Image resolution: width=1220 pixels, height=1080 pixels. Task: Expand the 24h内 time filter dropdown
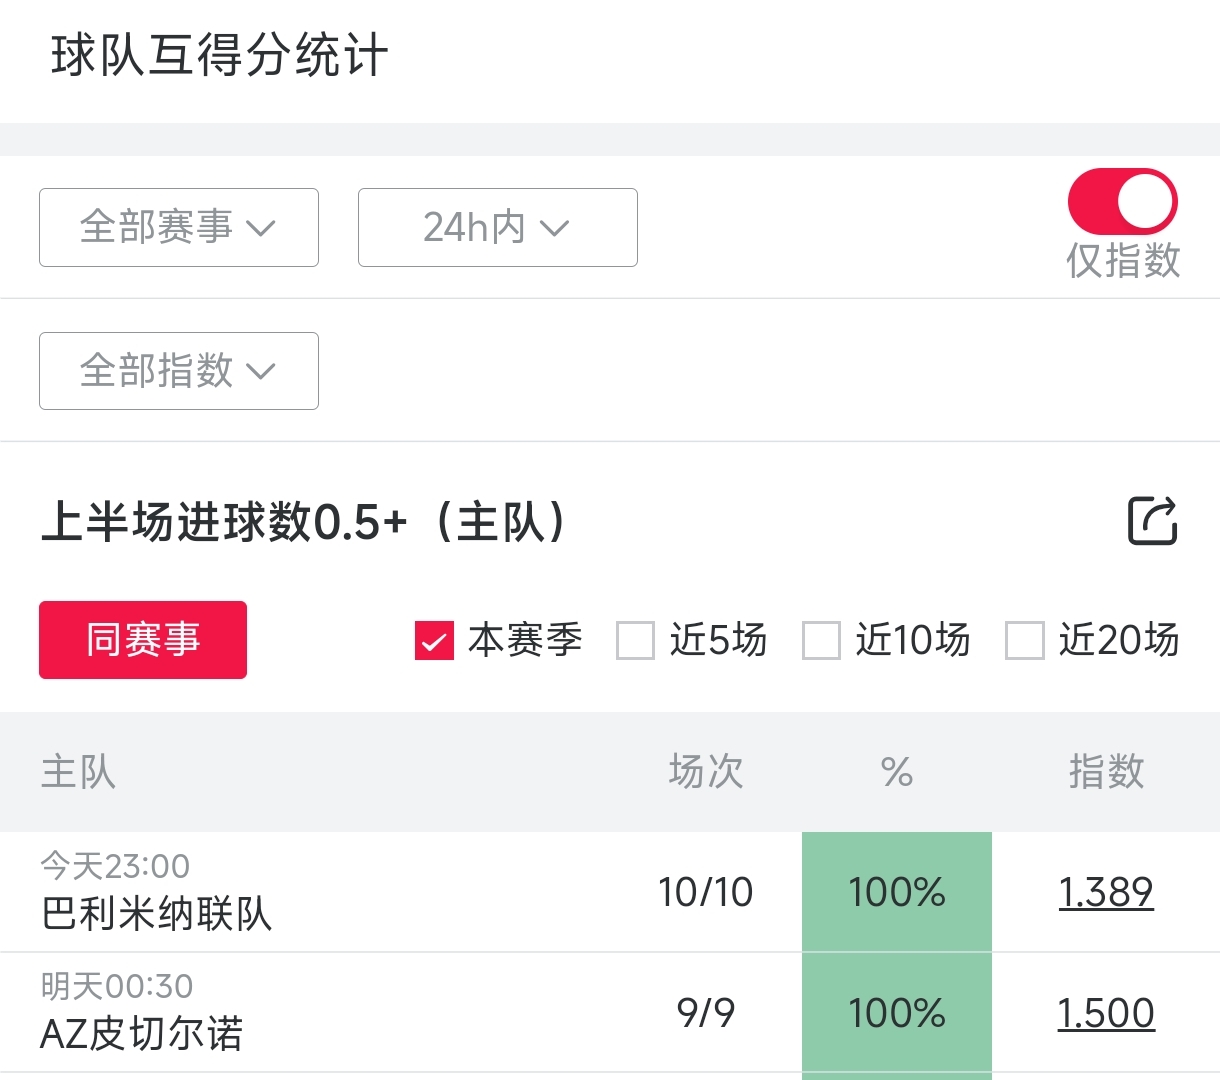click(497, 228)
